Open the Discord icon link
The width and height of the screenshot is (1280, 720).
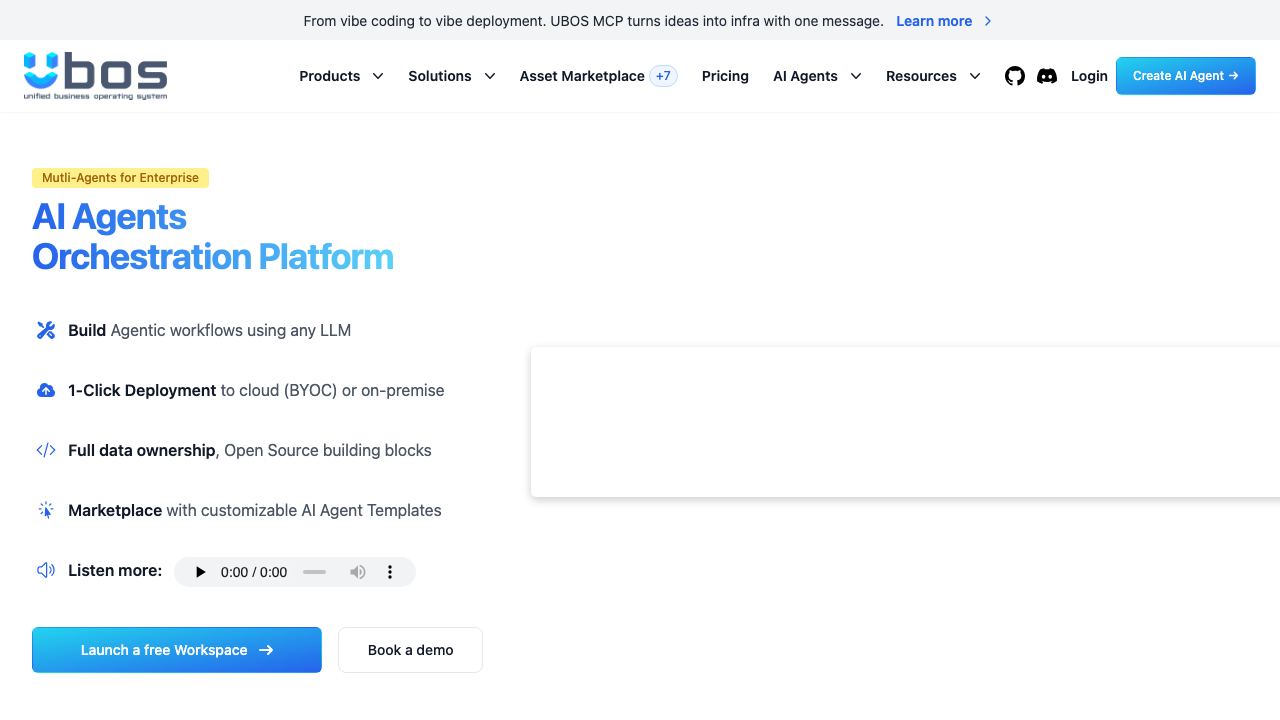coord(1047,76)
